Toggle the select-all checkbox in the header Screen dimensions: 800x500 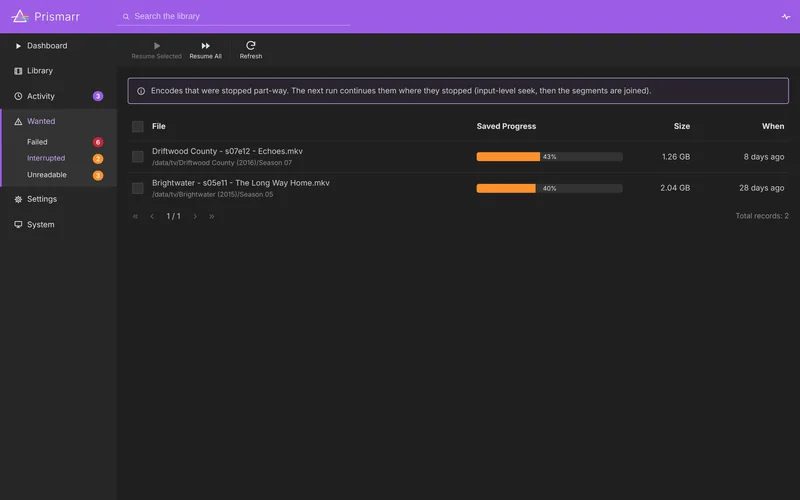[138, 127]
